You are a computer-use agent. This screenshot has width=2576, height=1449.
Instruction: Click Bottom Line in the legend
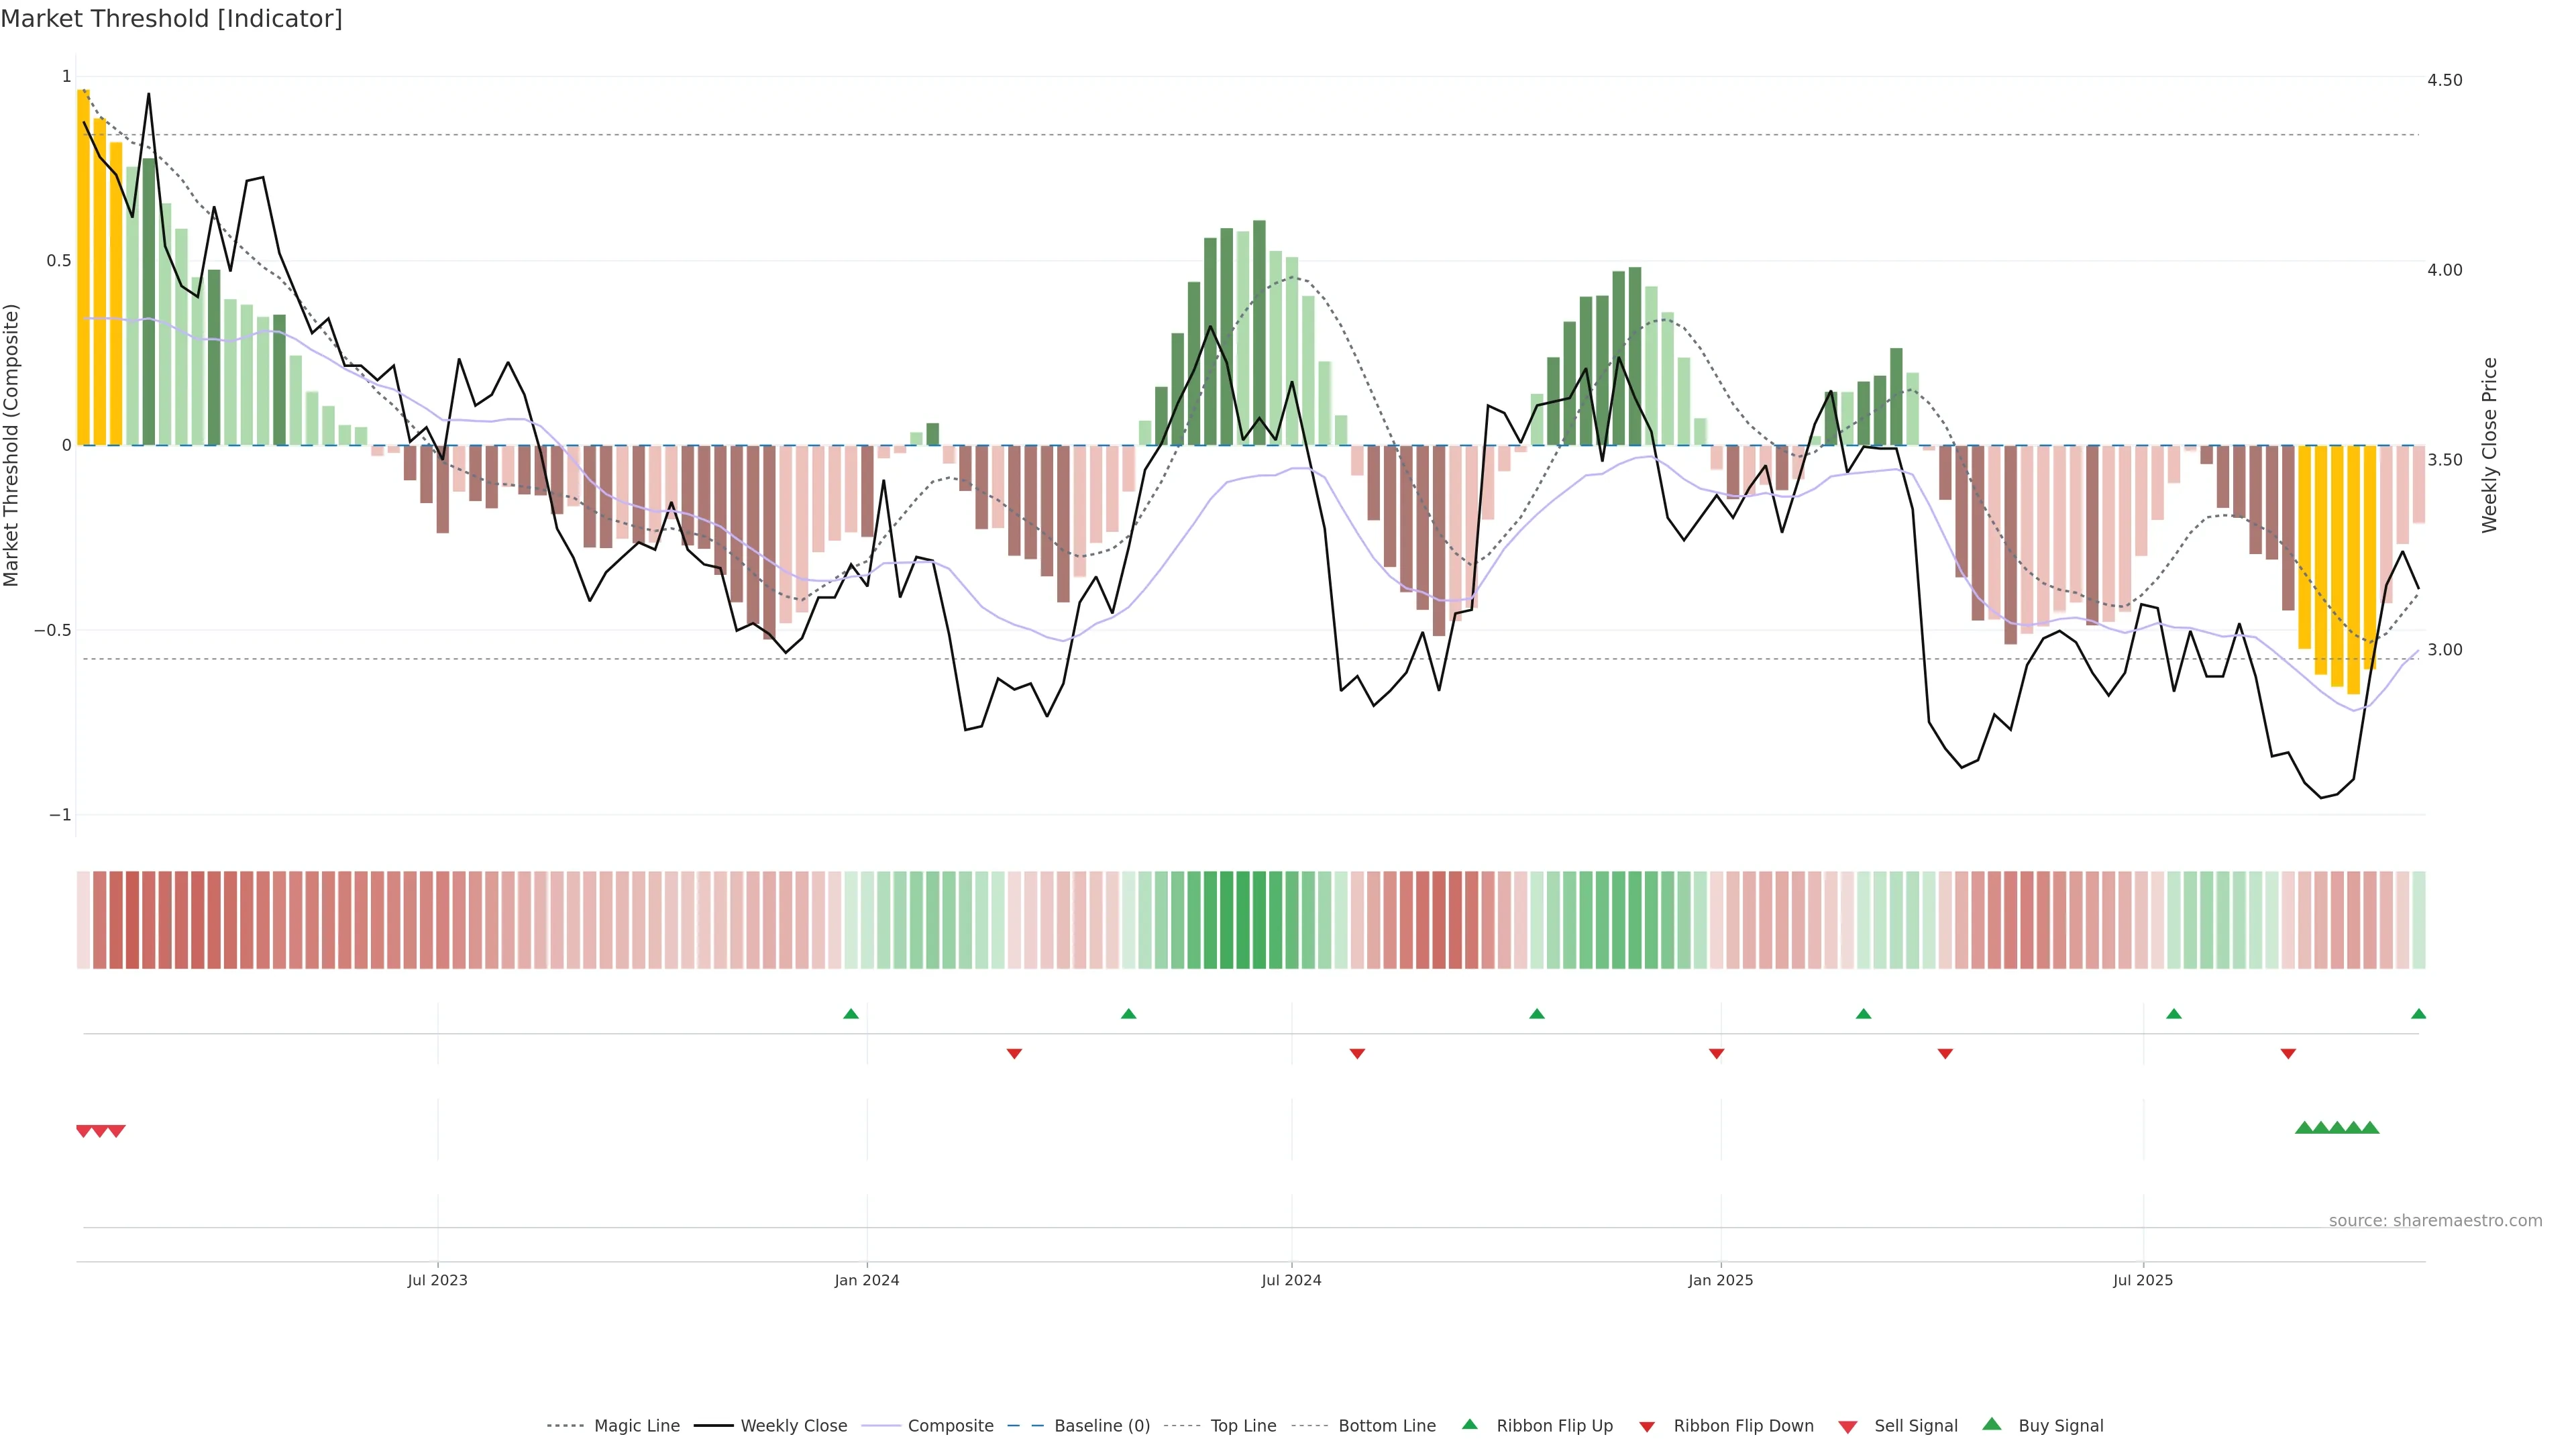(x=1386, y=1426)
